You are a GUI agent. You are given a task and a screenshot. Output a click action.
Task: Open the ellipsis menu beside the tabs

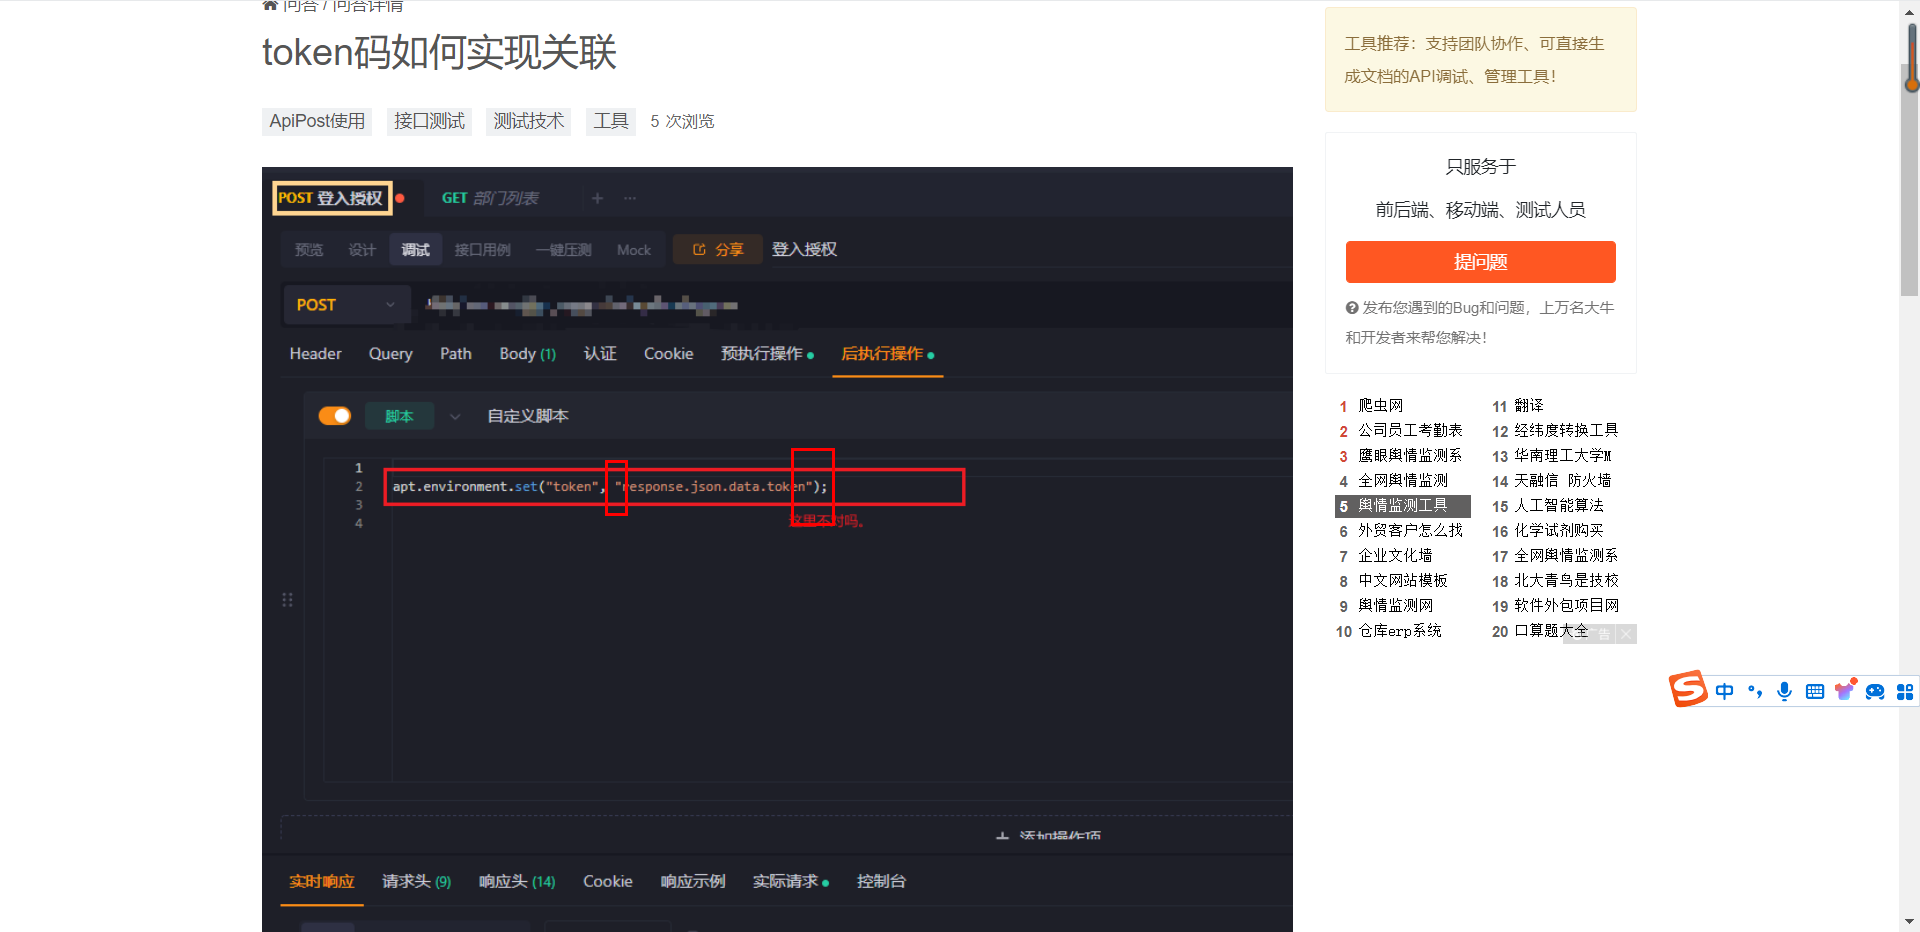click(x=630, y=198)
